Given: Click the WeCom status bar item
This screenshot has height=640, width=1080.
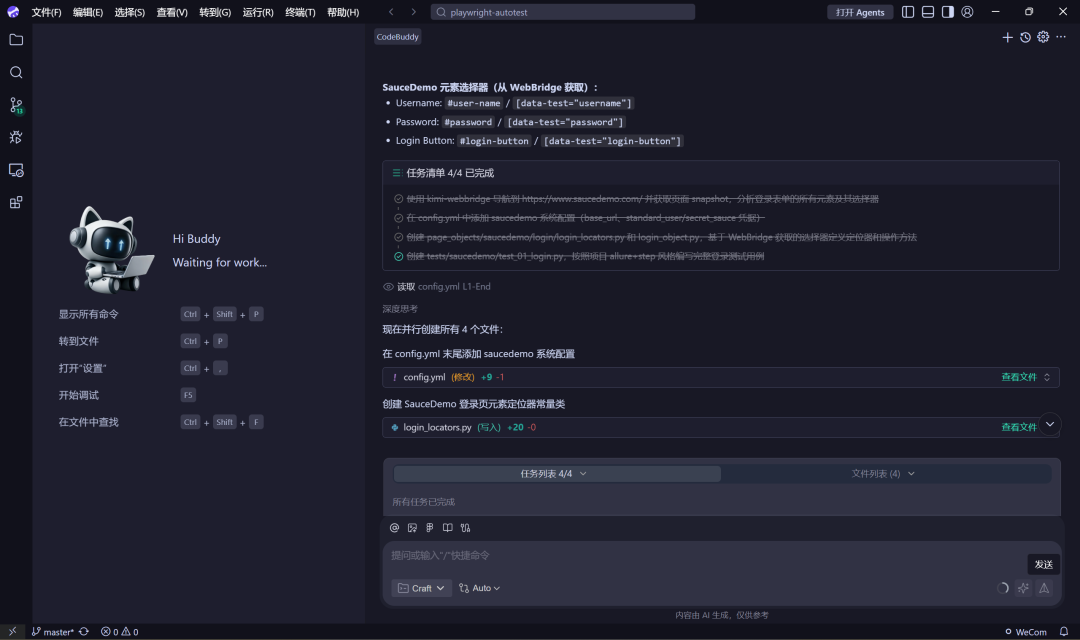Looking at the screenshot, I should click(1026, 631).
